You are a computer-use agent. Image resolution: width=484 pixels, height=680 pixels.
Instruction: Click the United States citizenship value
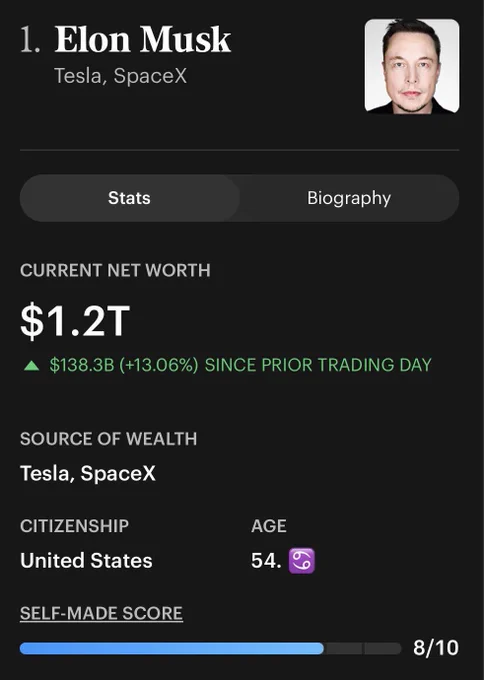click(86, 561)
